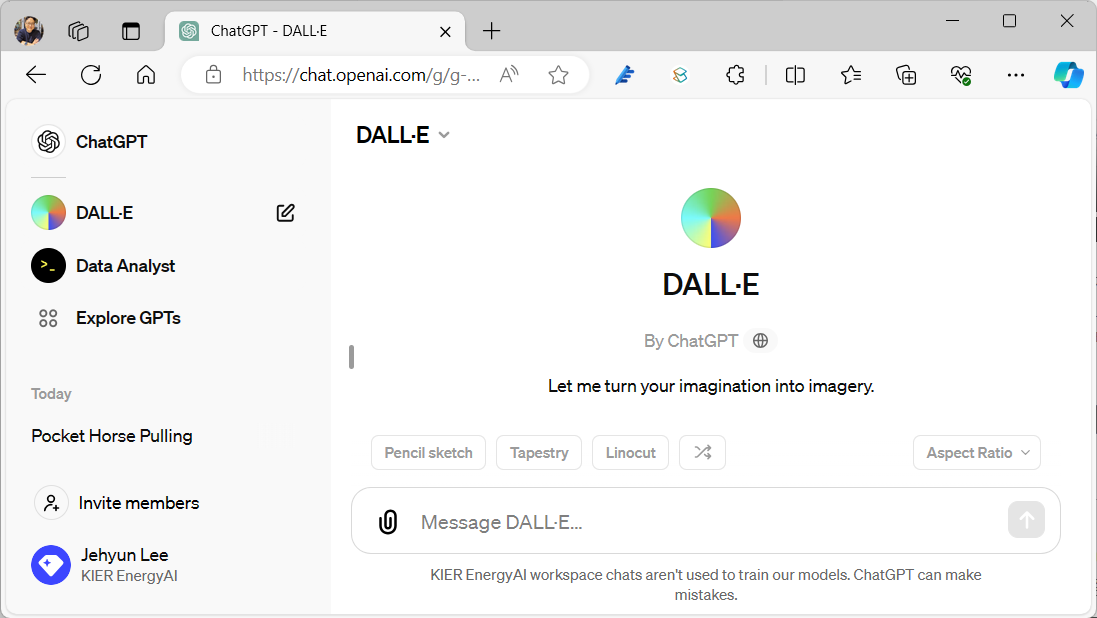Attach a file with the paperclip
1097x618 pixels.
click(388, 521)
